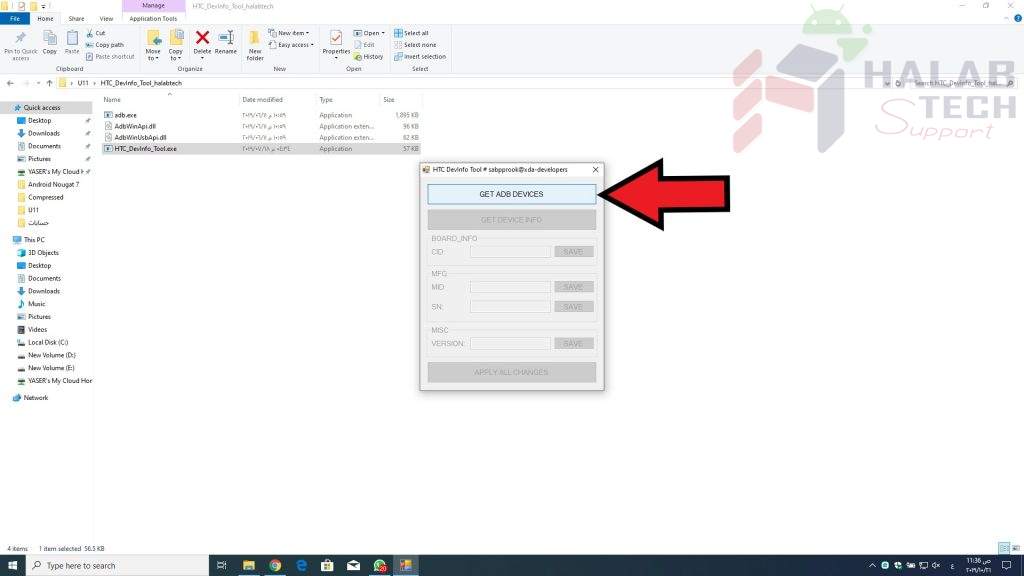Screen dimensions: 1024x576
Task: Select the HTC_DevInfo_Tool.exe file
Action: tap(145, 149)
